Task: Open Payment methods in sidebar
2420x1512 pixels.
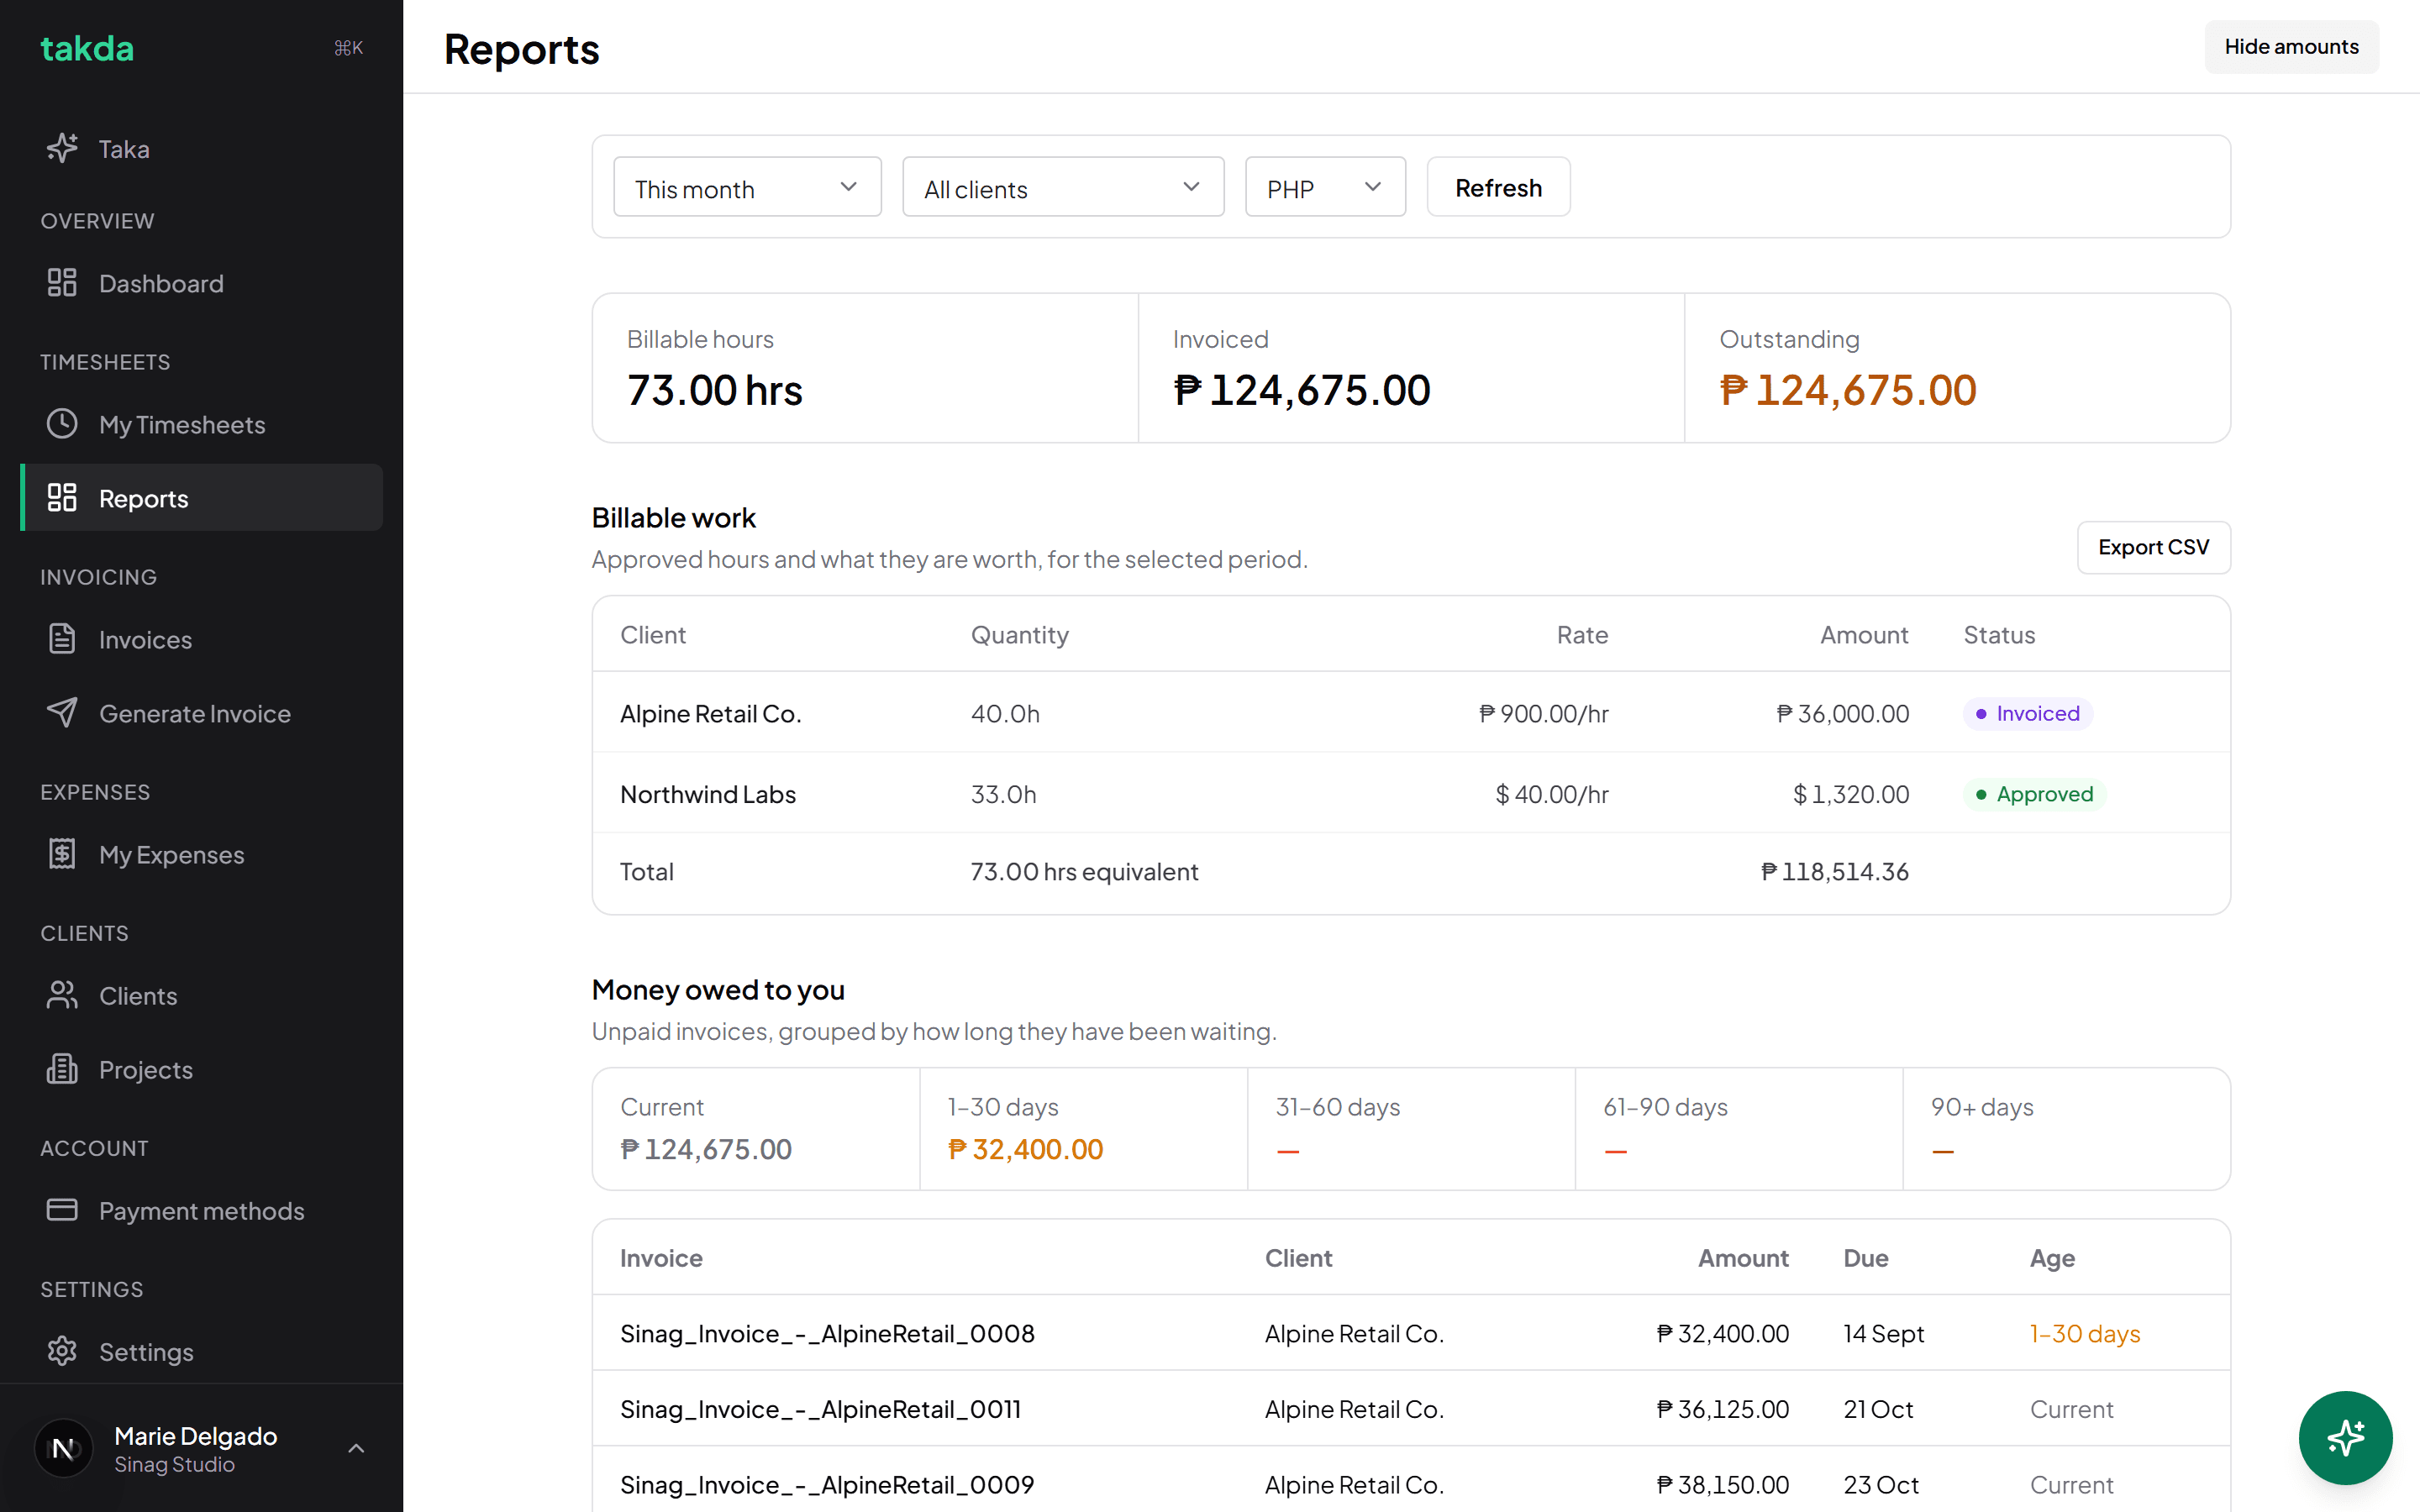Action: 201,1210
